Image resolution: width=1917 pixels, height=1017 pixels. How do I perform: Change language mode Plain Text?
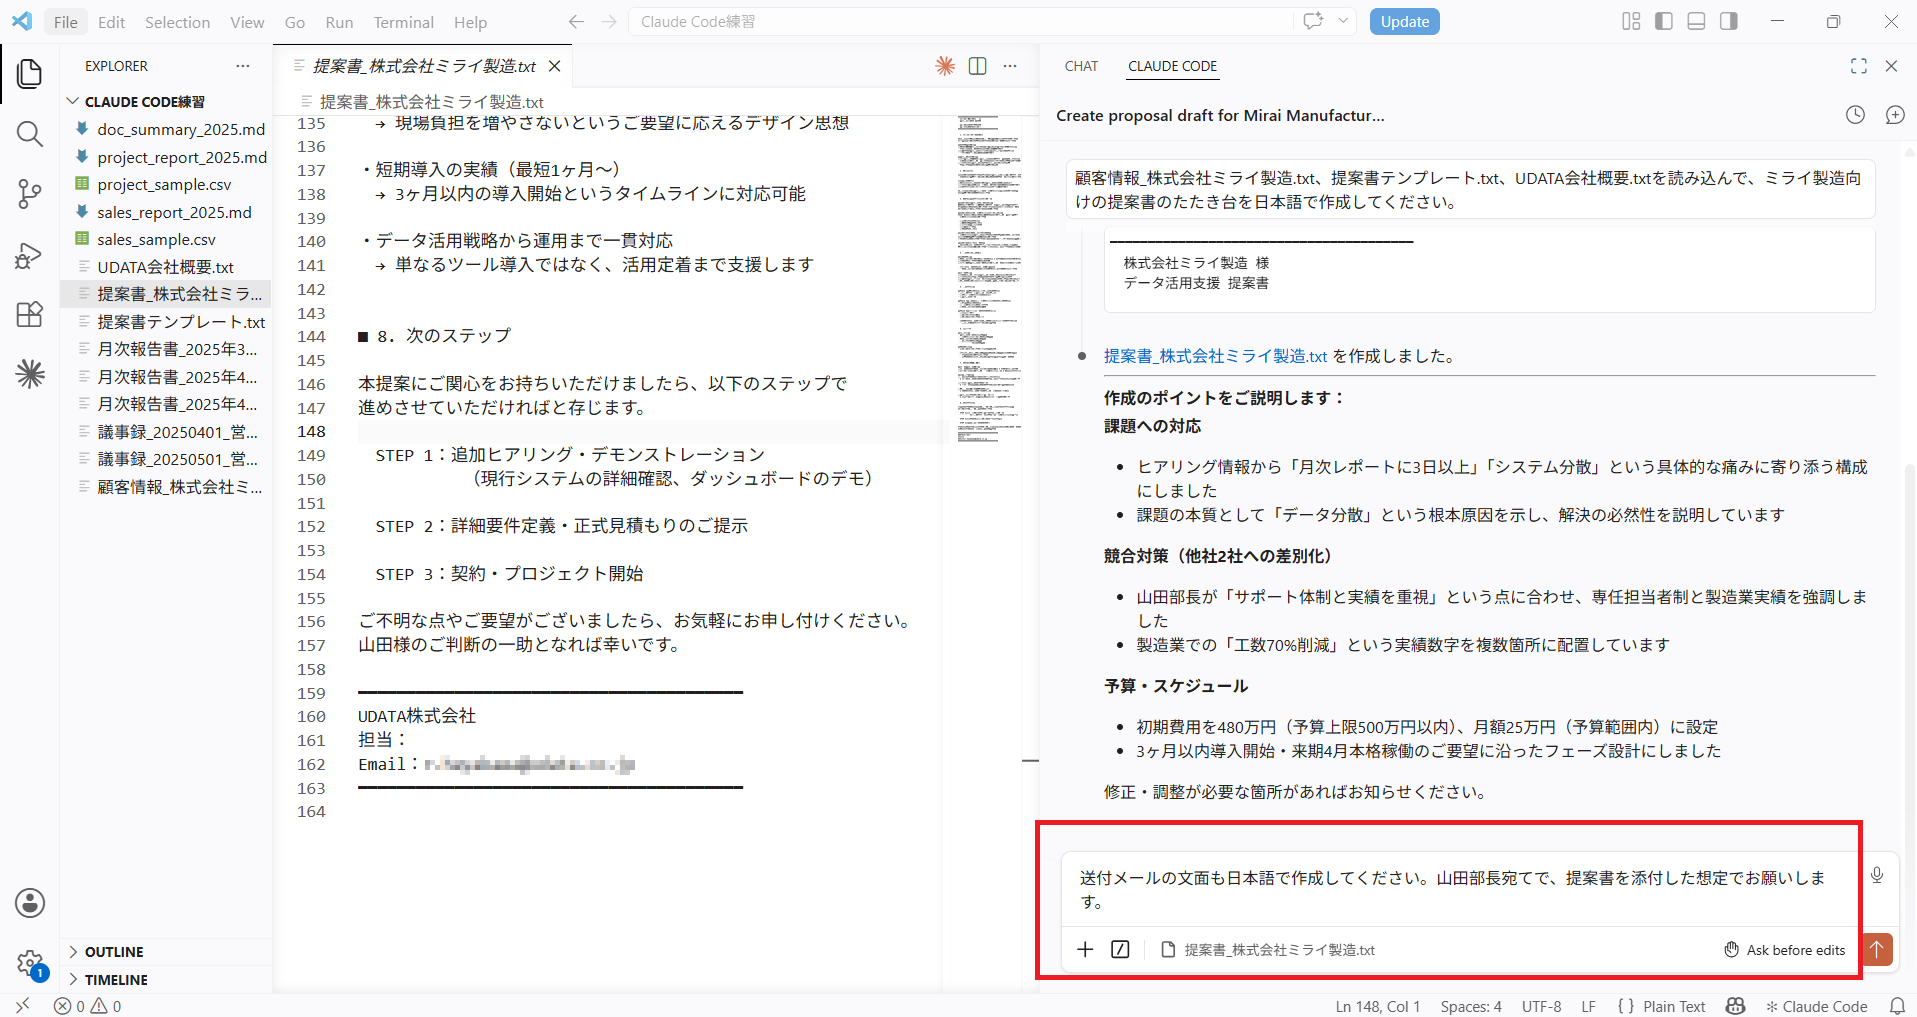pos(1674,1006)
